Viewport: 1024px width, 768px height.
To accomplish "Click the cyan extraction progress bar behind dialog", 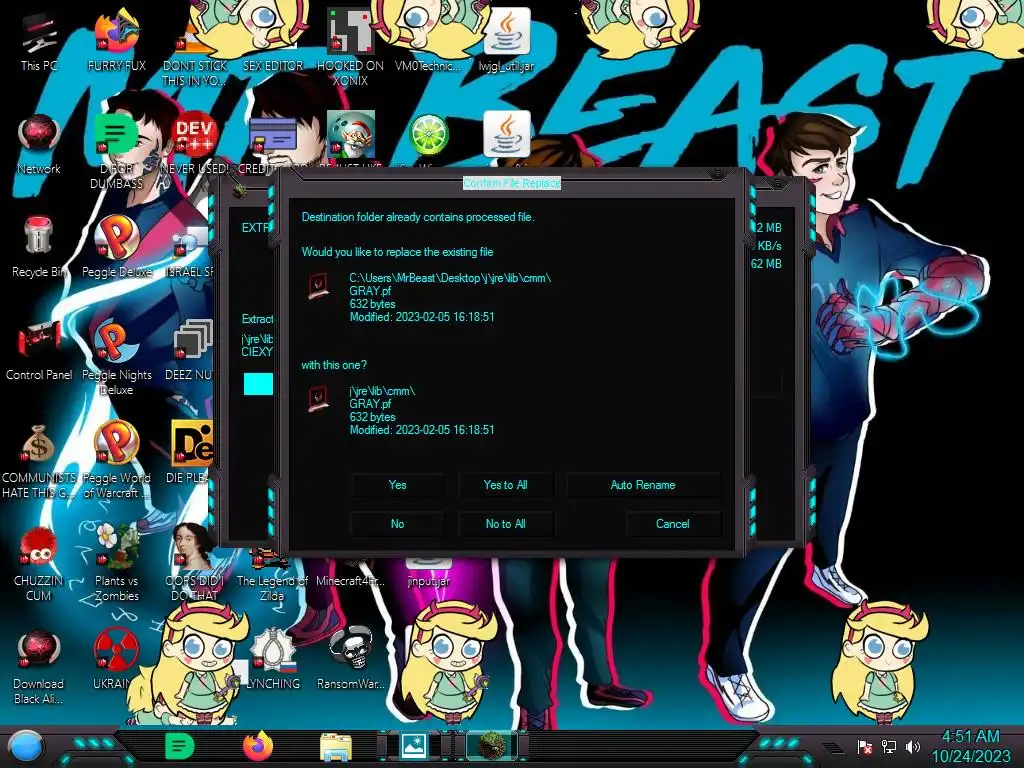I will (x=258, y=384).
